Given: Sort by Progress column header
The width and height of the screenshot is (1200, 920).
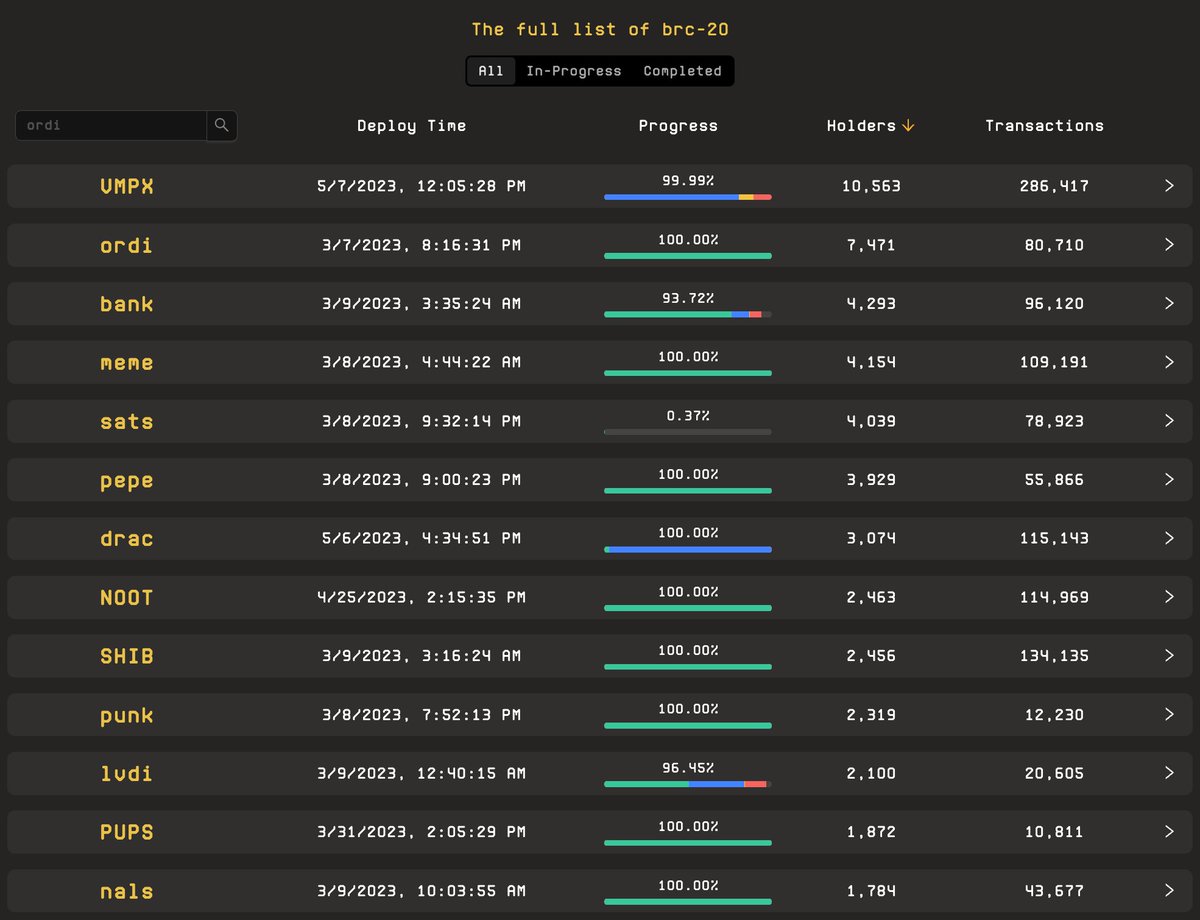Looking at the screenshot, I should click(678, 126).
